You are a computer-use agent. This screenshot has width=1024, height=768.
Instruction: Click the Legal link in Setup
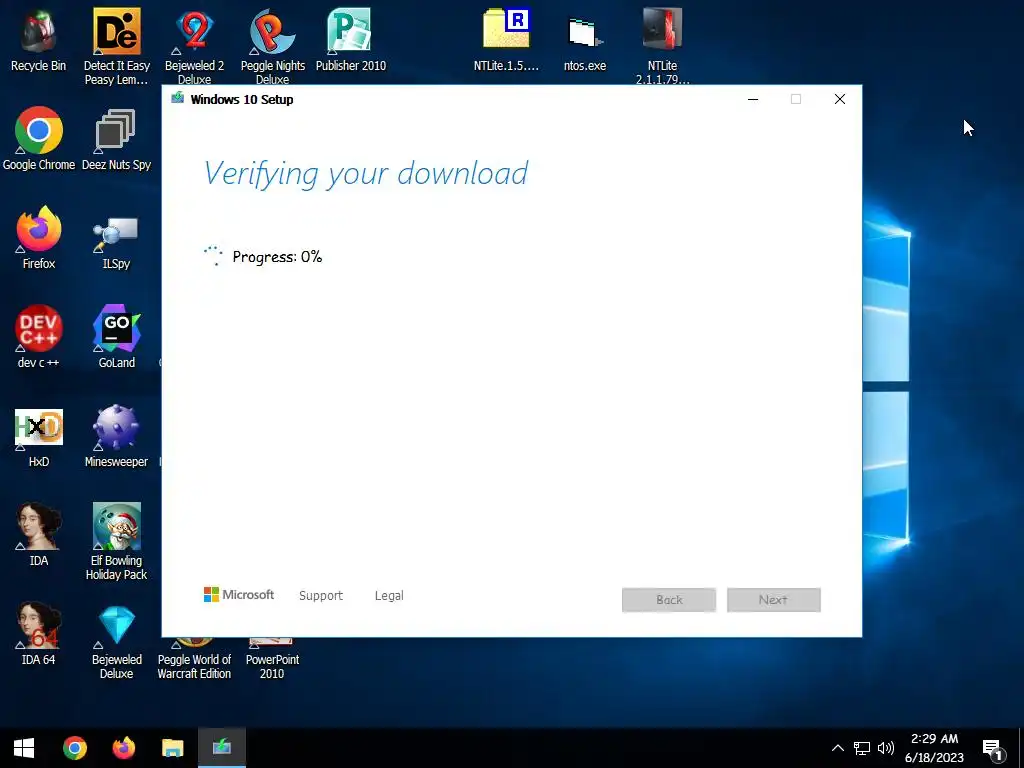click(389, 596)
